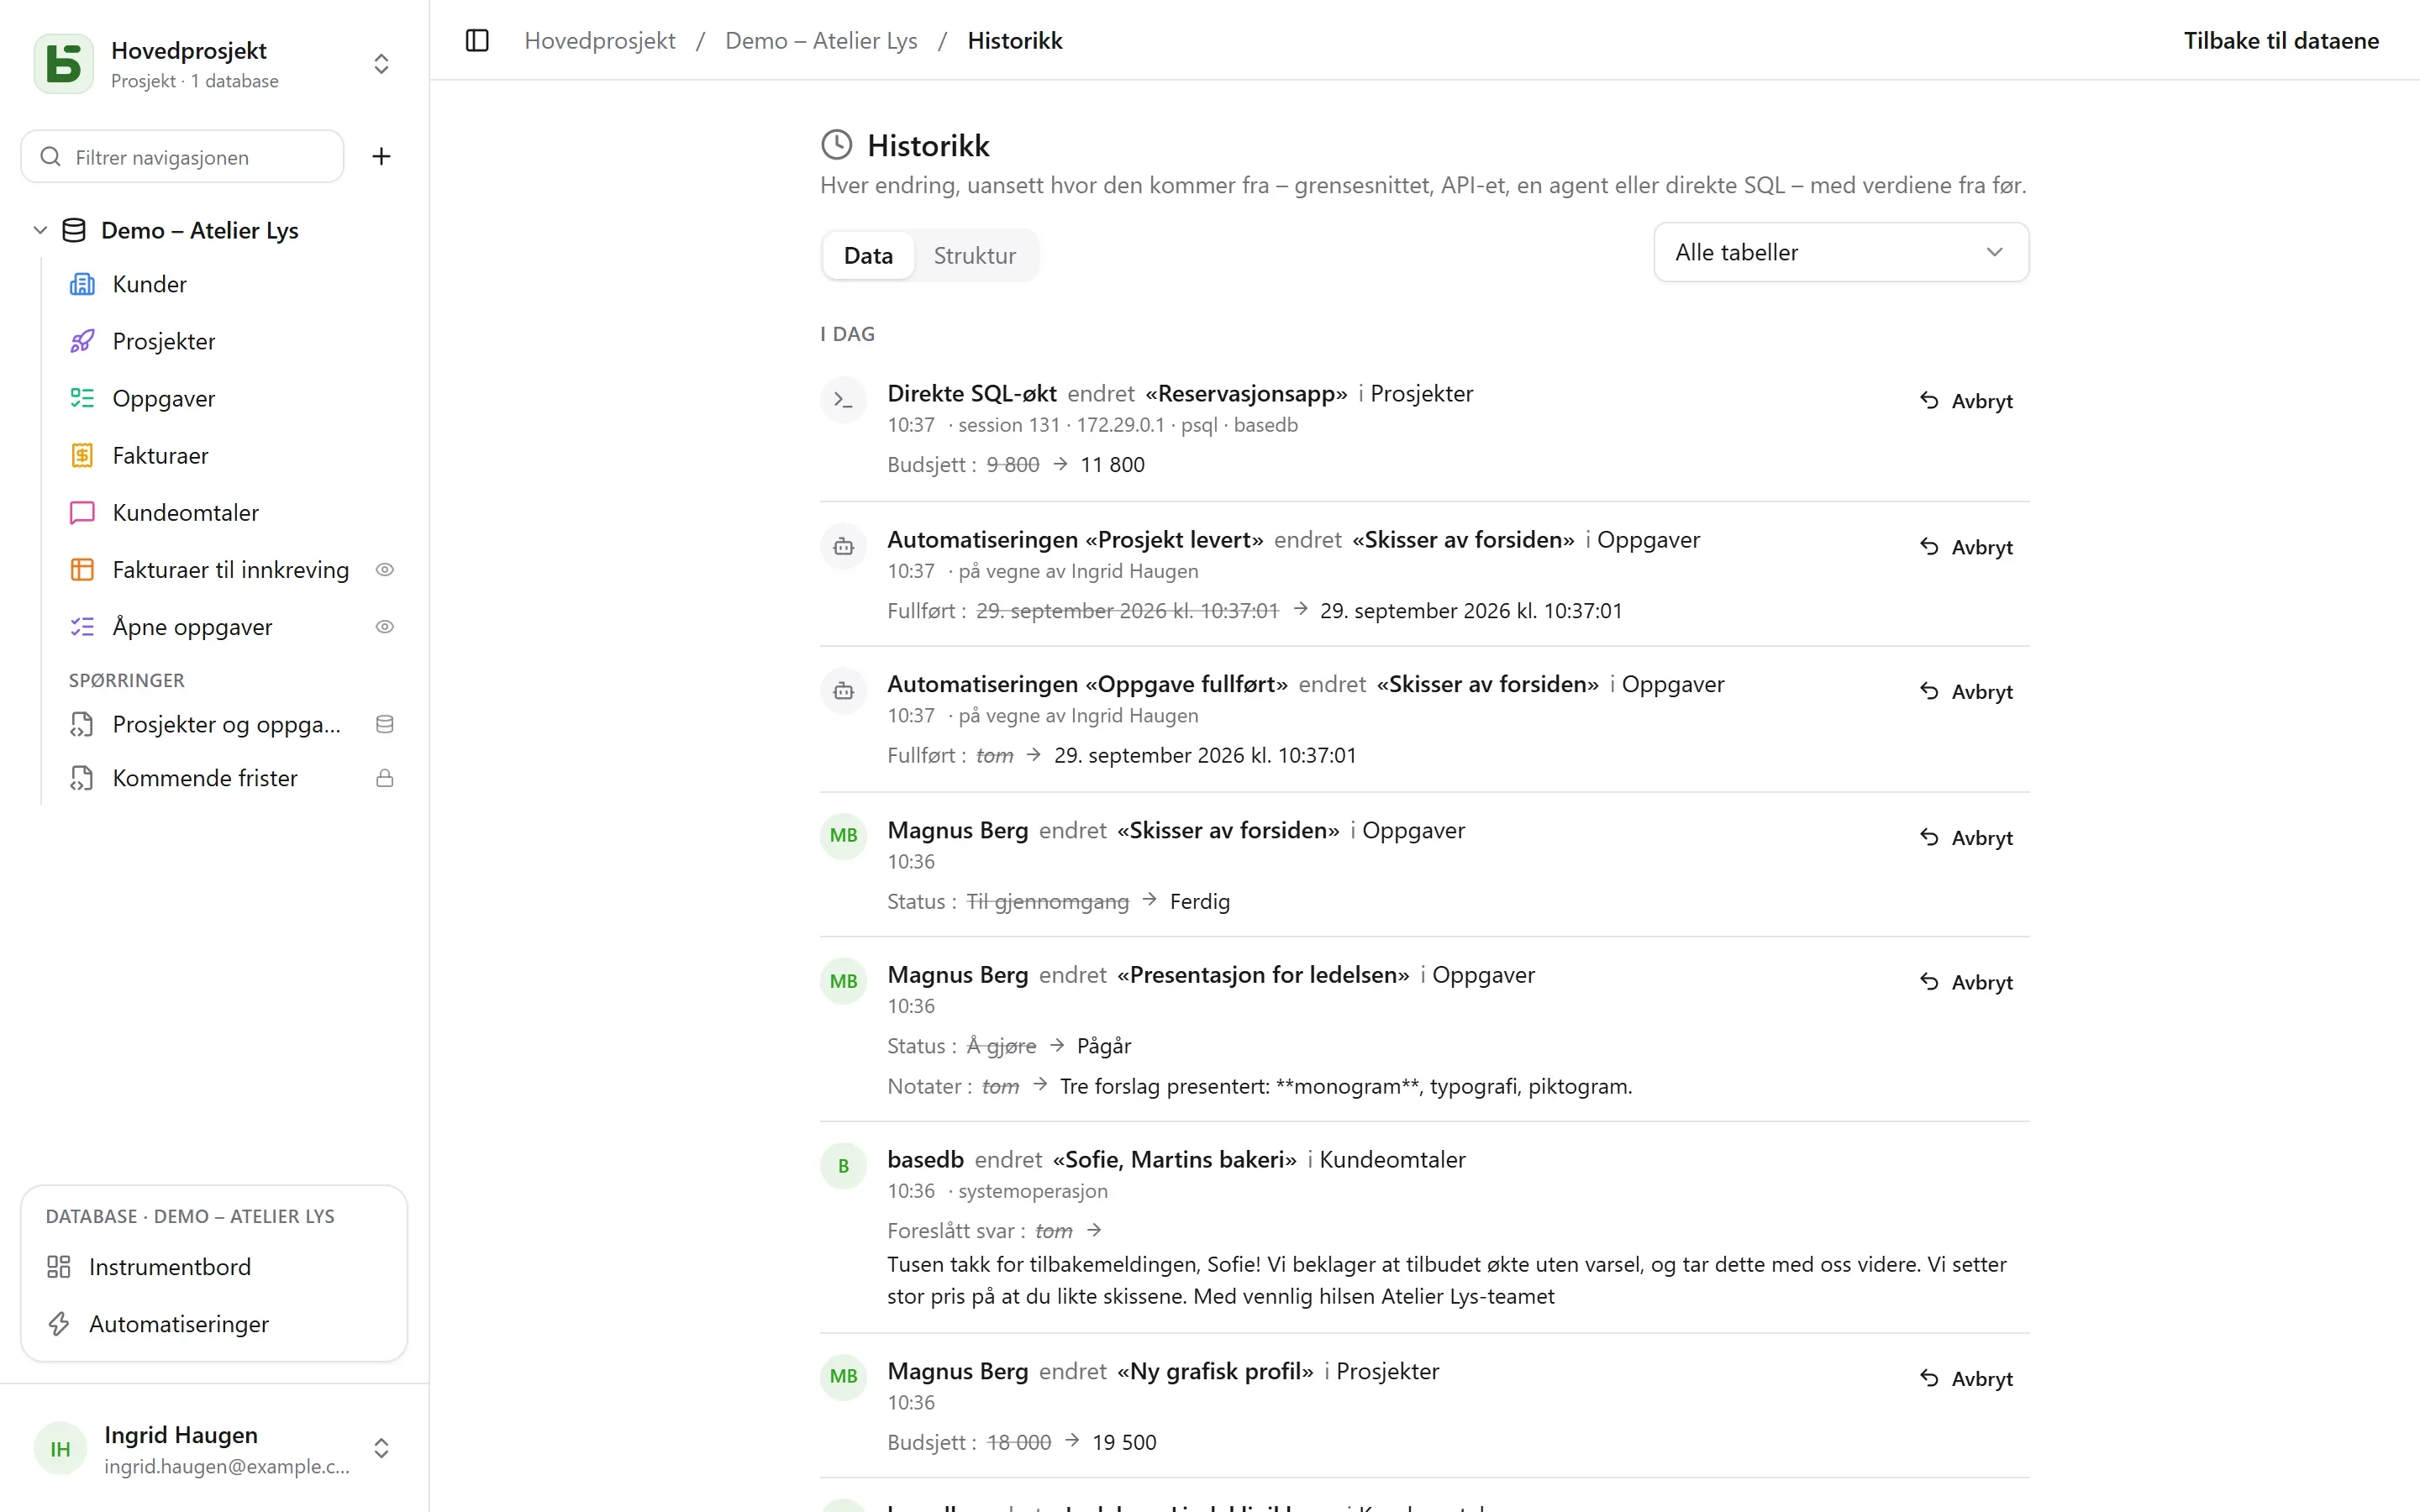Open Fakturaer til innkreving view
This screenshot has height=1512, width=2420.
(x=230, y=569)
